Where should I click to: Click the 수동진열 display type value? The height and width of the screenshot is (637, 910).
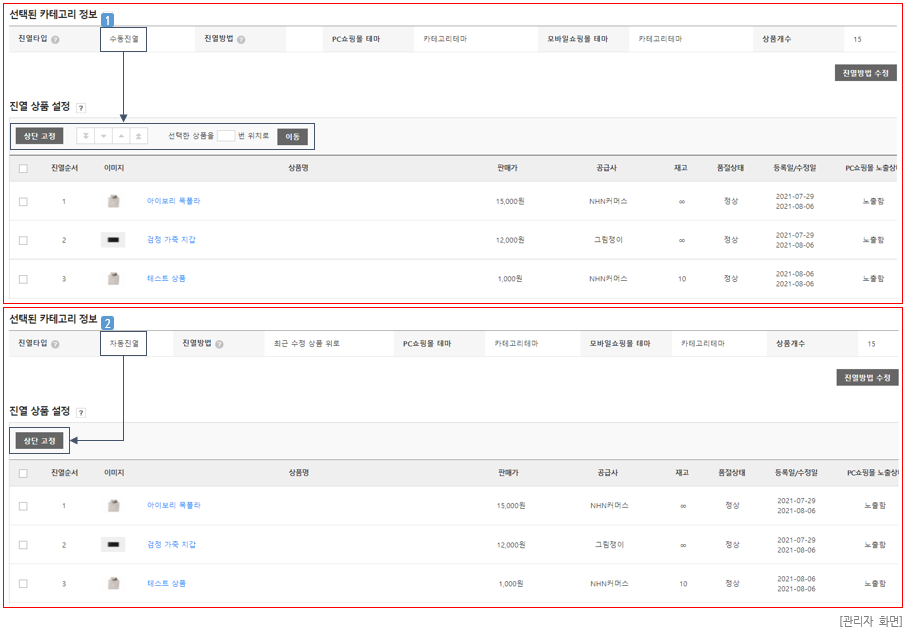pos(124,39)
